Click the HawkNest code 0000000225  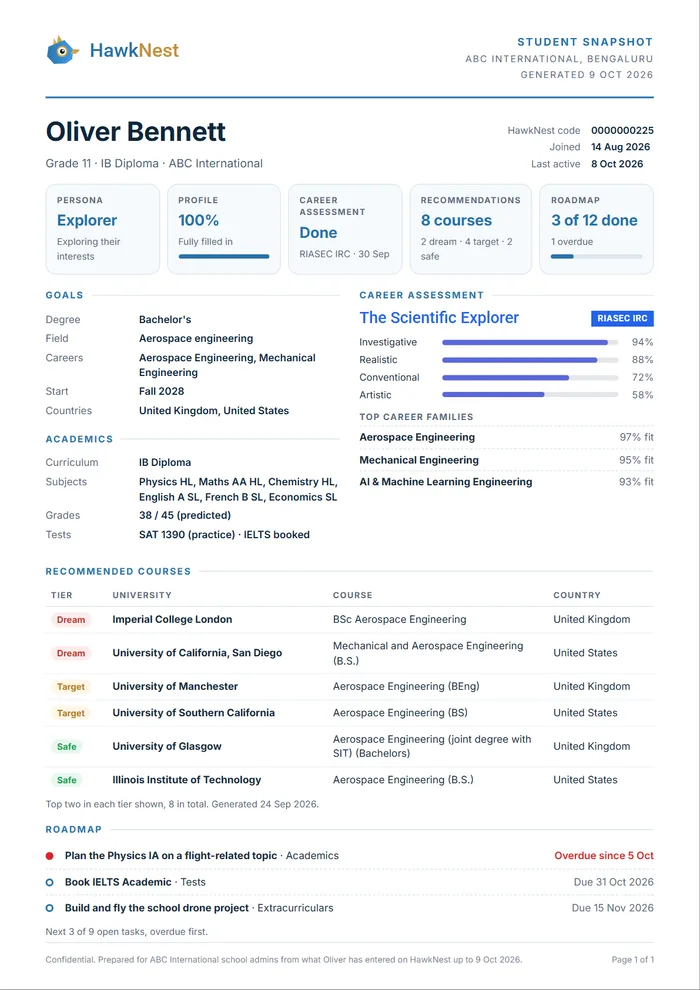622,131
